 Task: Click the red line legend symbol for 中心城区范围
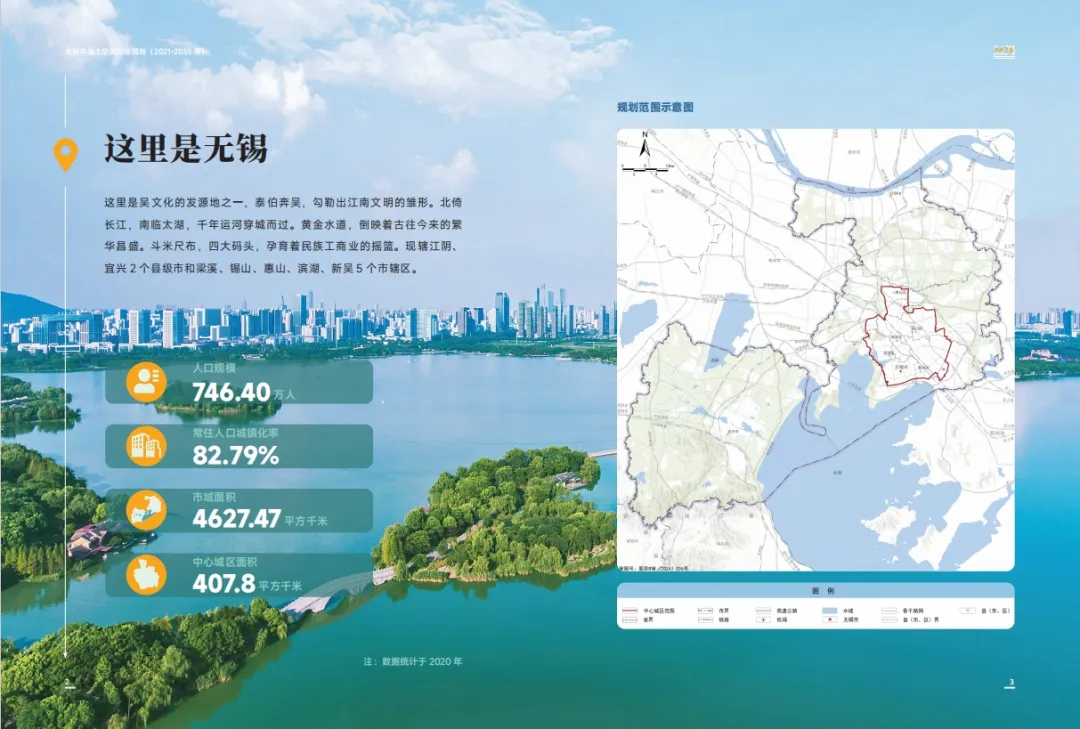(630, 610)
